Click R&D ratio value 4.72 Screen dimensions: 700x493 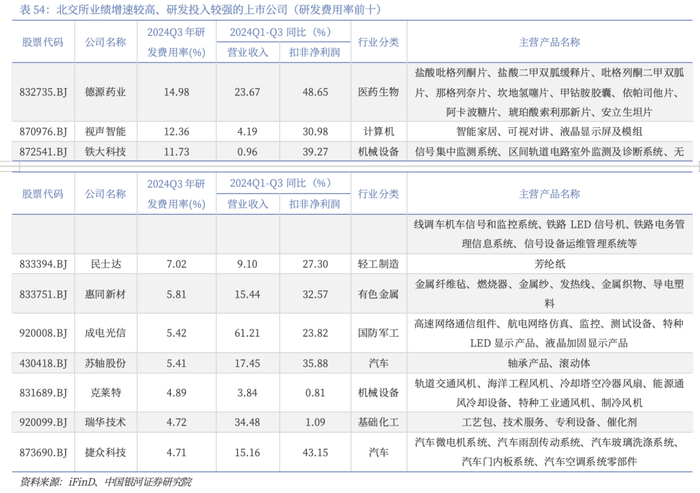point(176,422)
